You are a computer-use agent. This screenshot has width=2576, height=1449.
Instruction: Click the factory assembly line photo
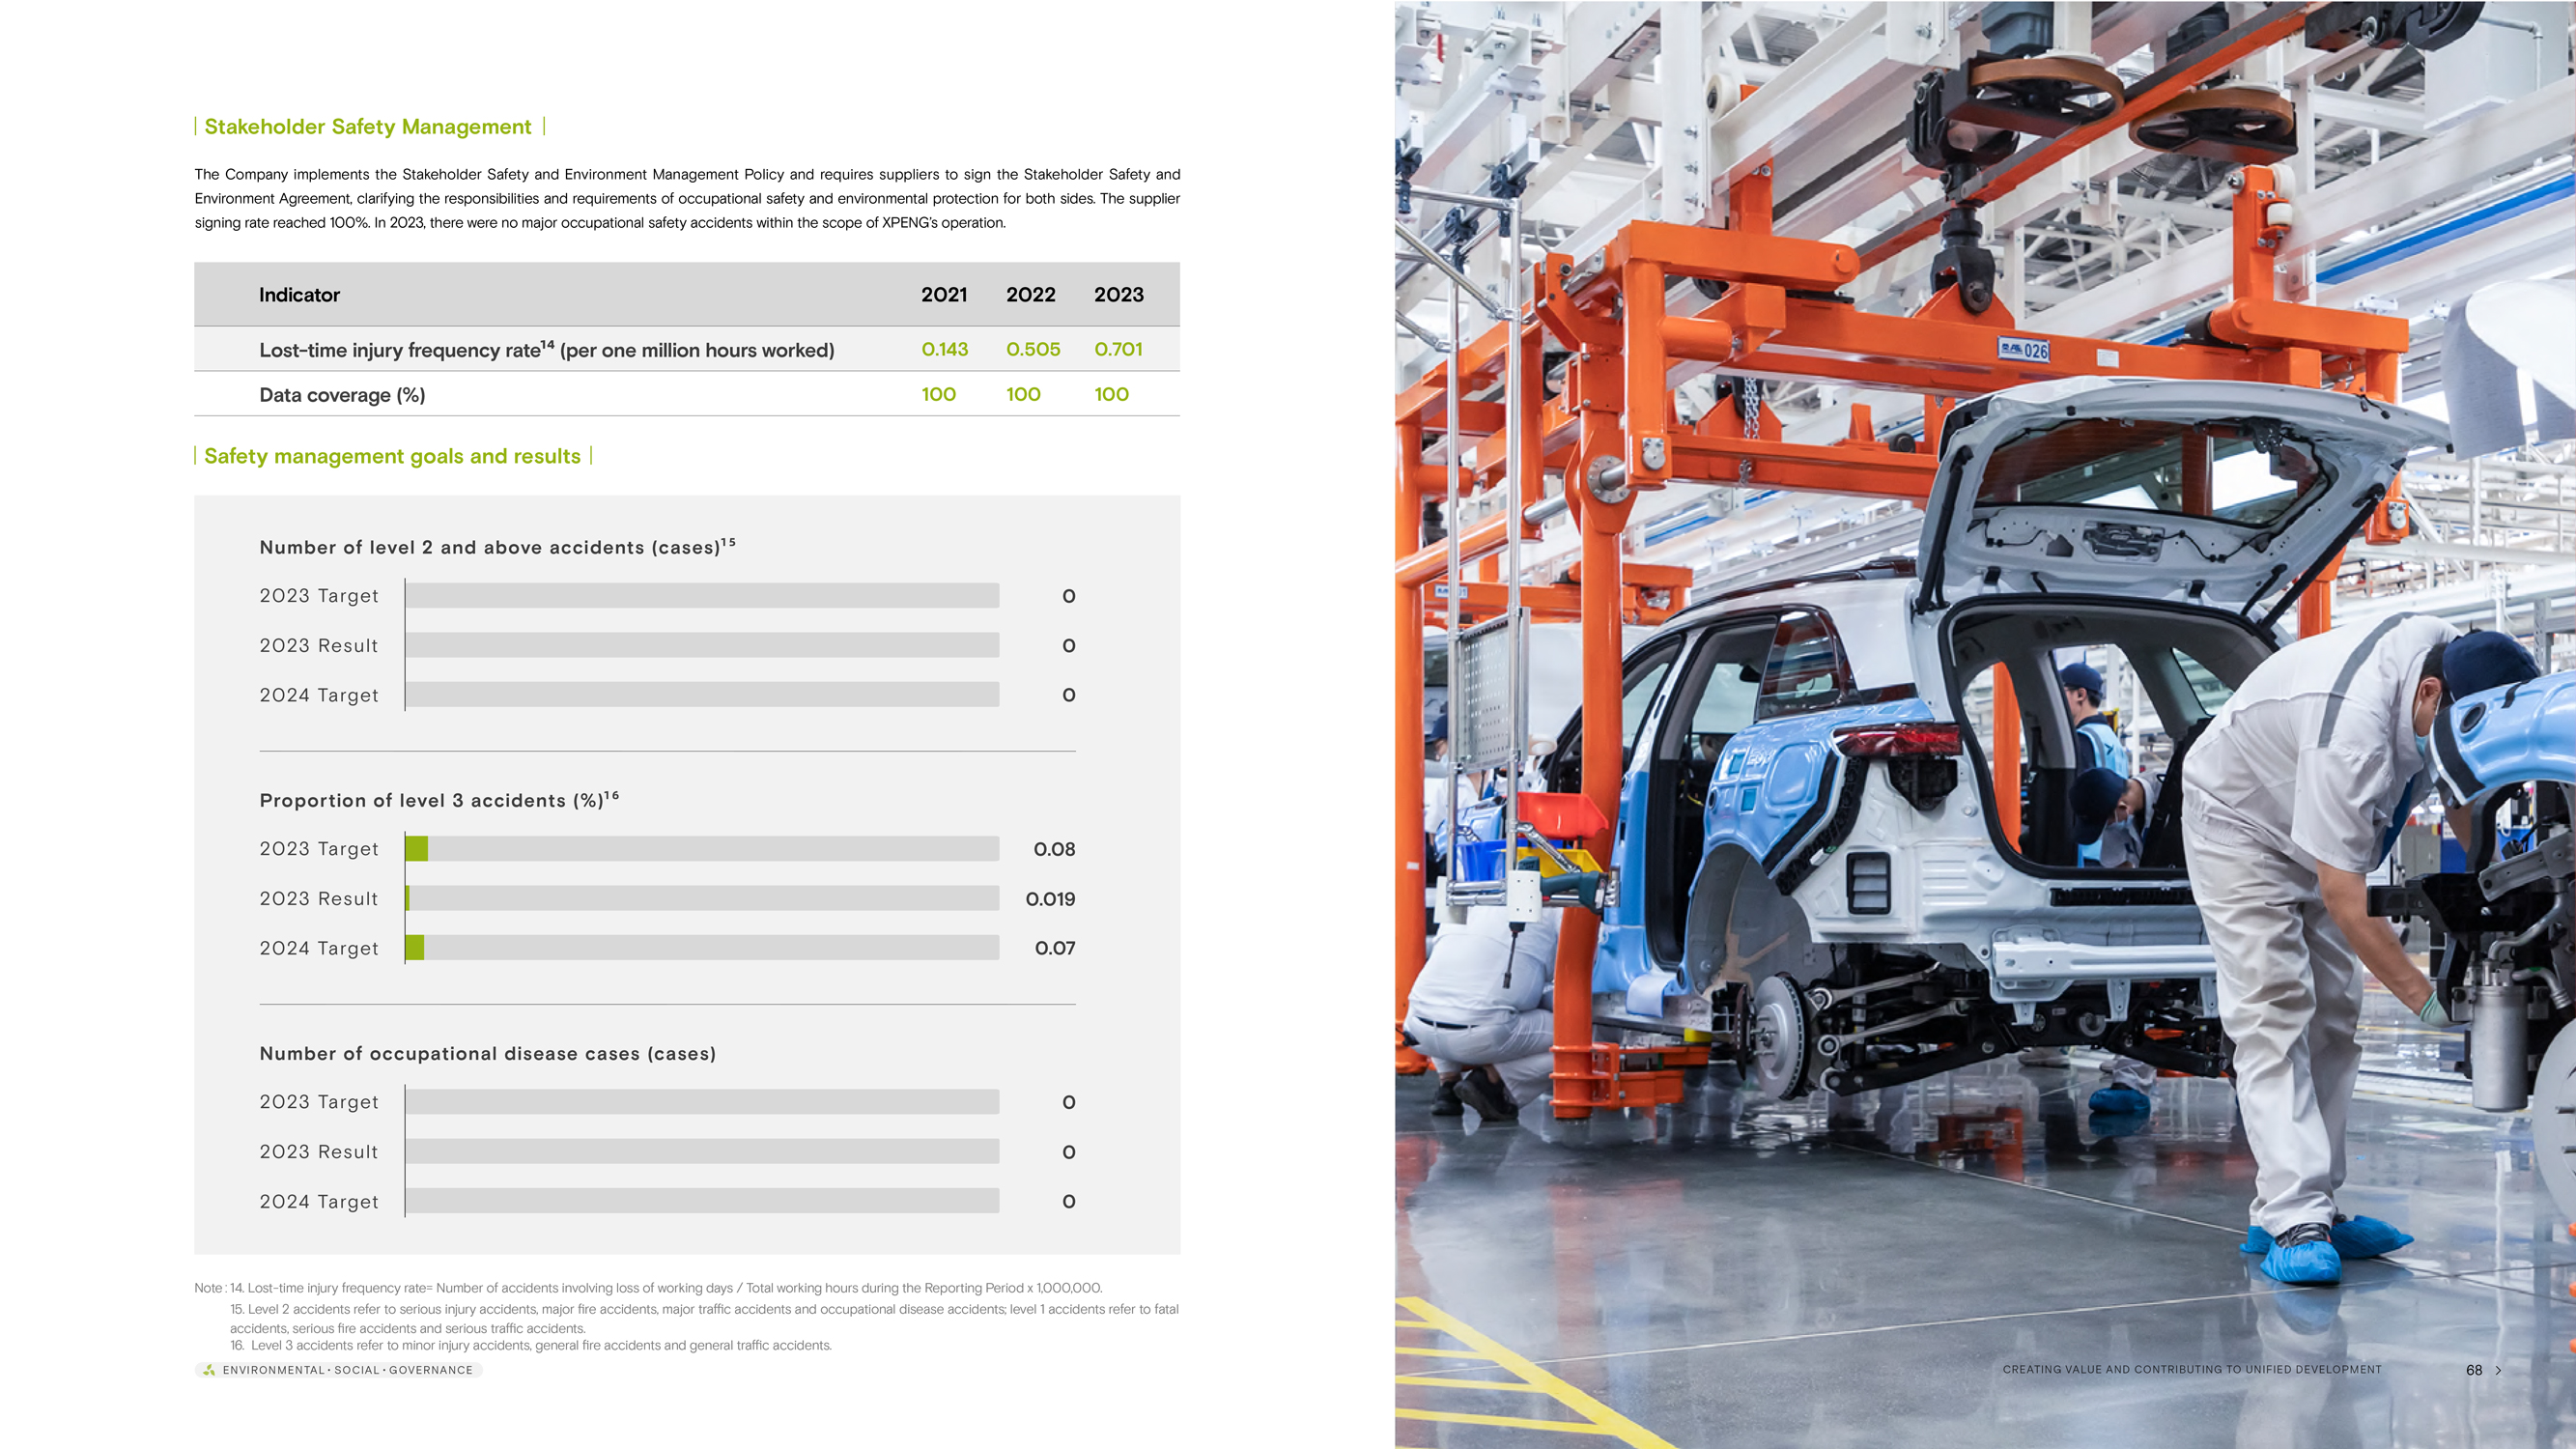[x=1985, y=724]
